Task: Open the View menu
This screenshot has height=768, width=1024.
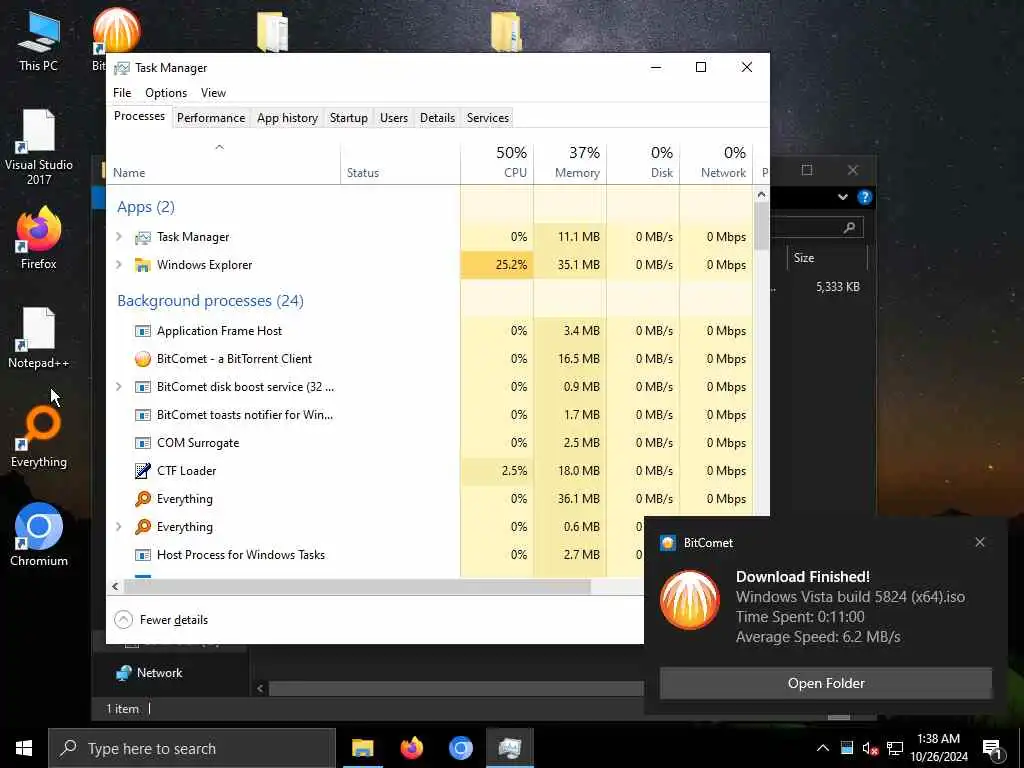Action: (x=213, y=93)
